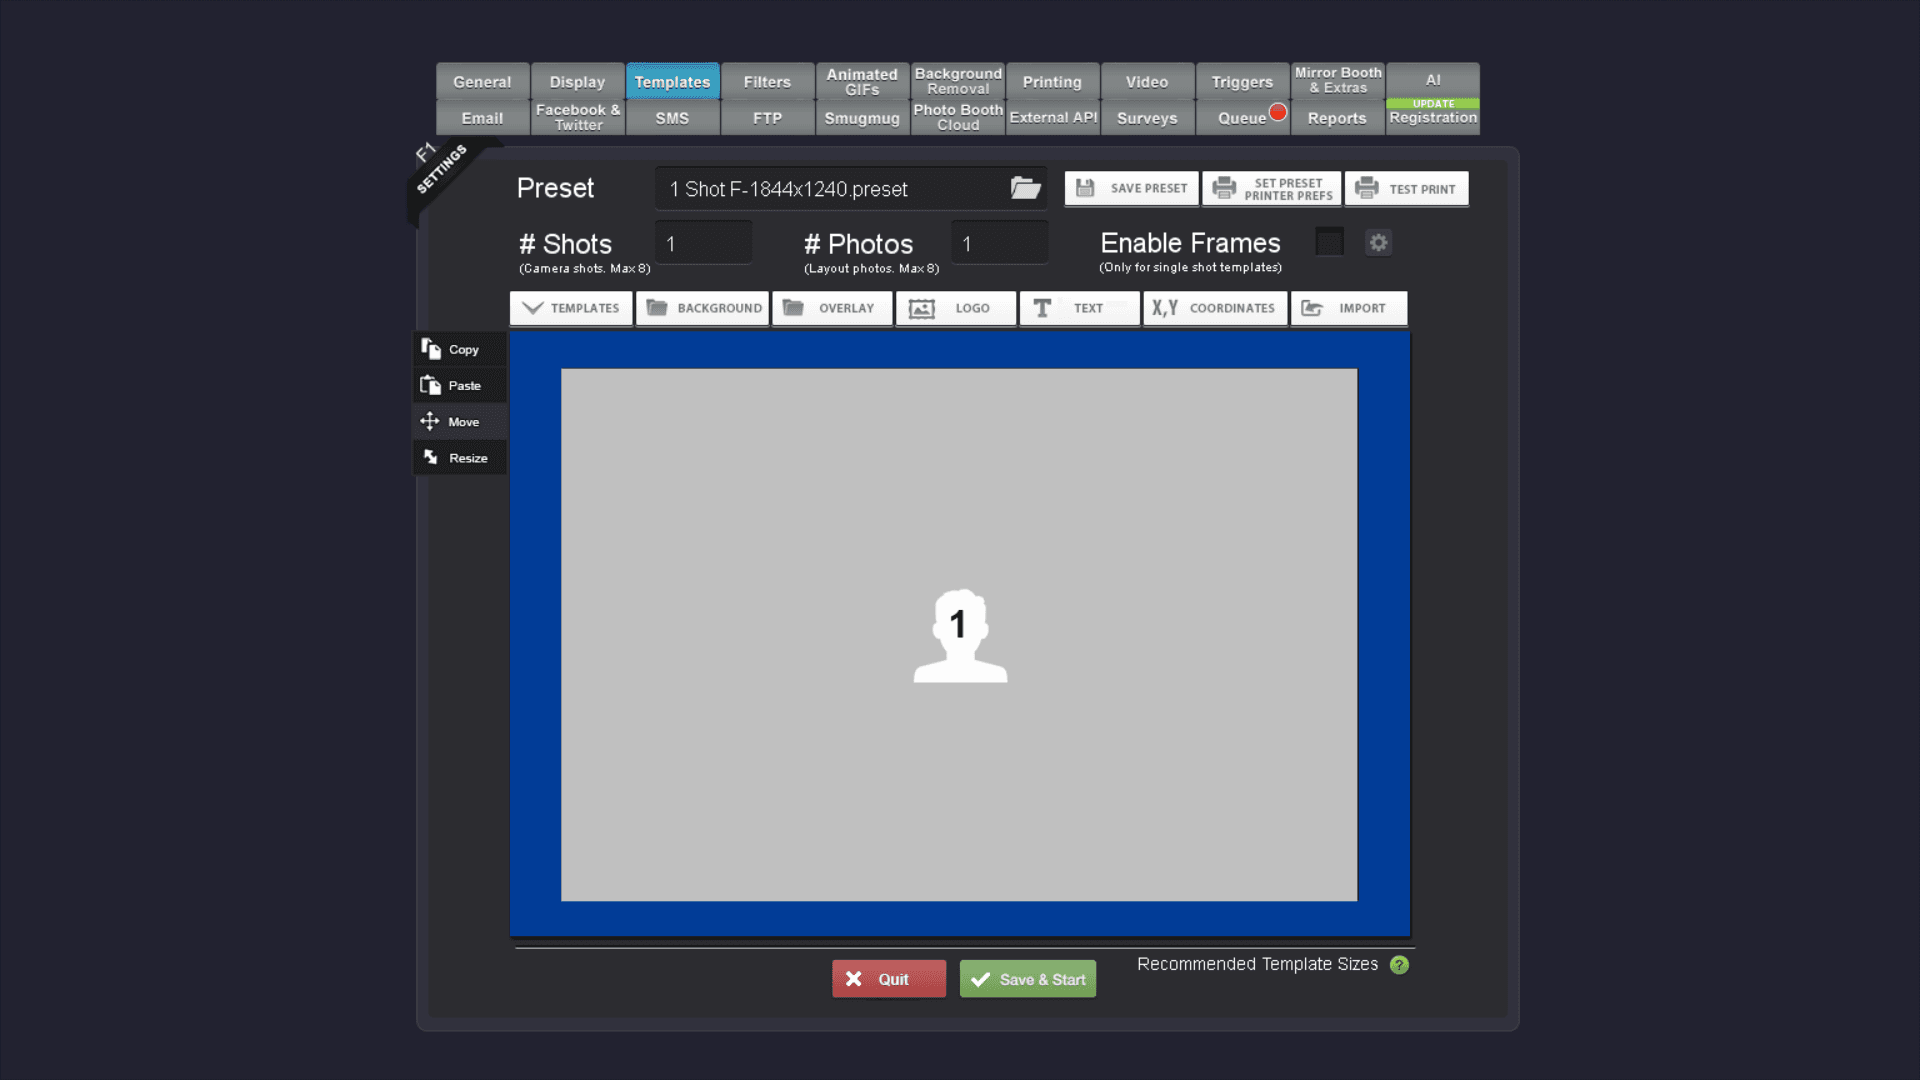Screen dimensions: 1920x1080
Task: Choose a Background image
Action: pyautogui.click(x=702, y=308)
